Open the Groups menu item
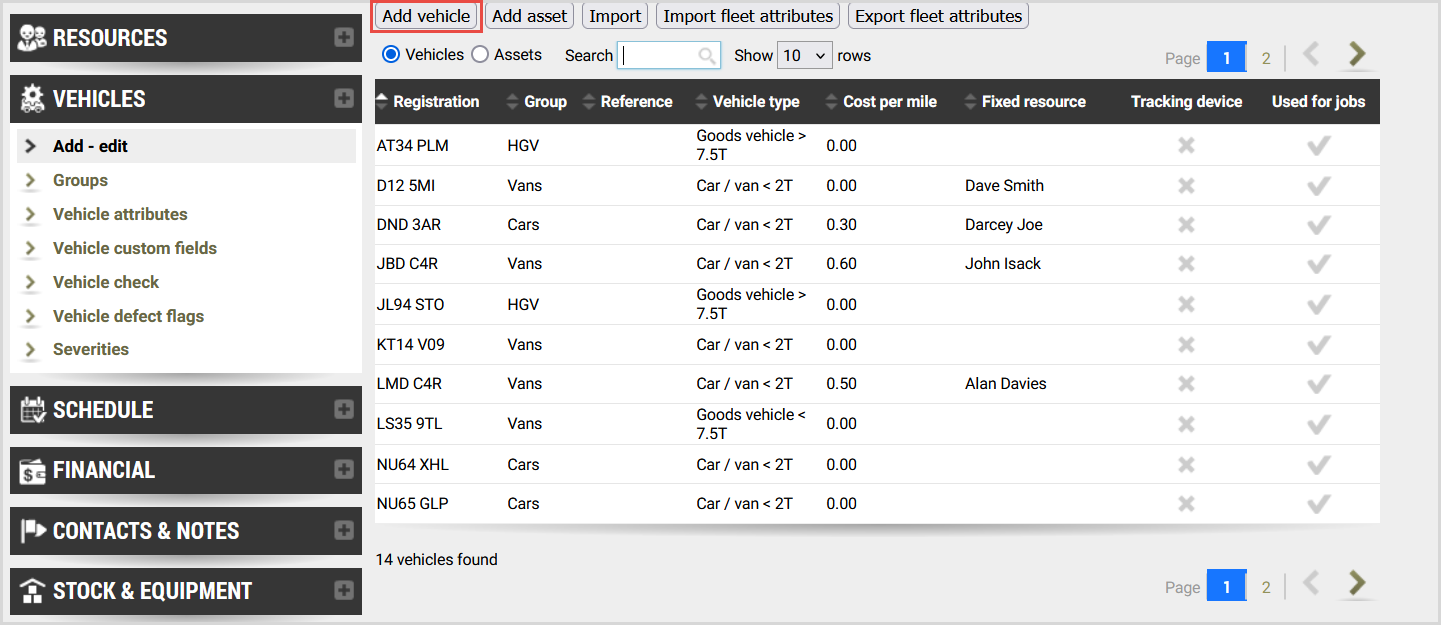Viewport: 1441px width, 625px height. pos(80,180)
